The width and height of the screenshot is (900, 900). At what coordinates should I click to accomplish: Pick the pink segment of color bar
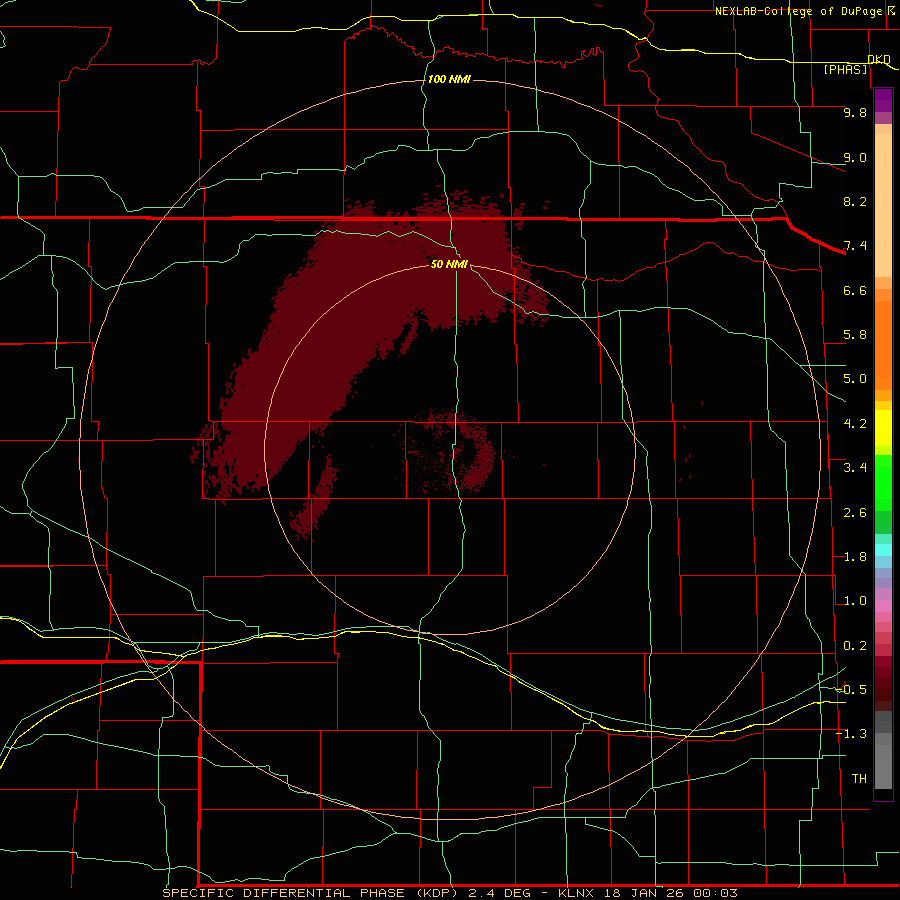(883, 606)
